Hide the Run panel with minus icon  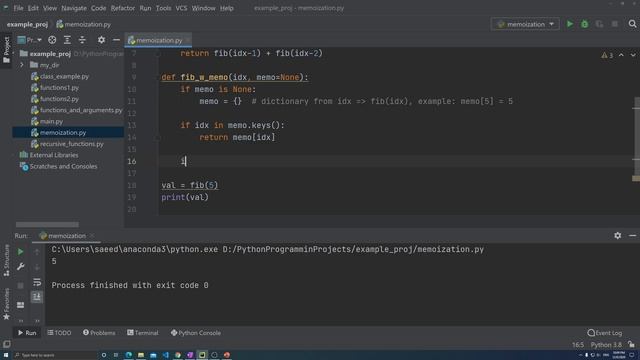tap(632, 236)
